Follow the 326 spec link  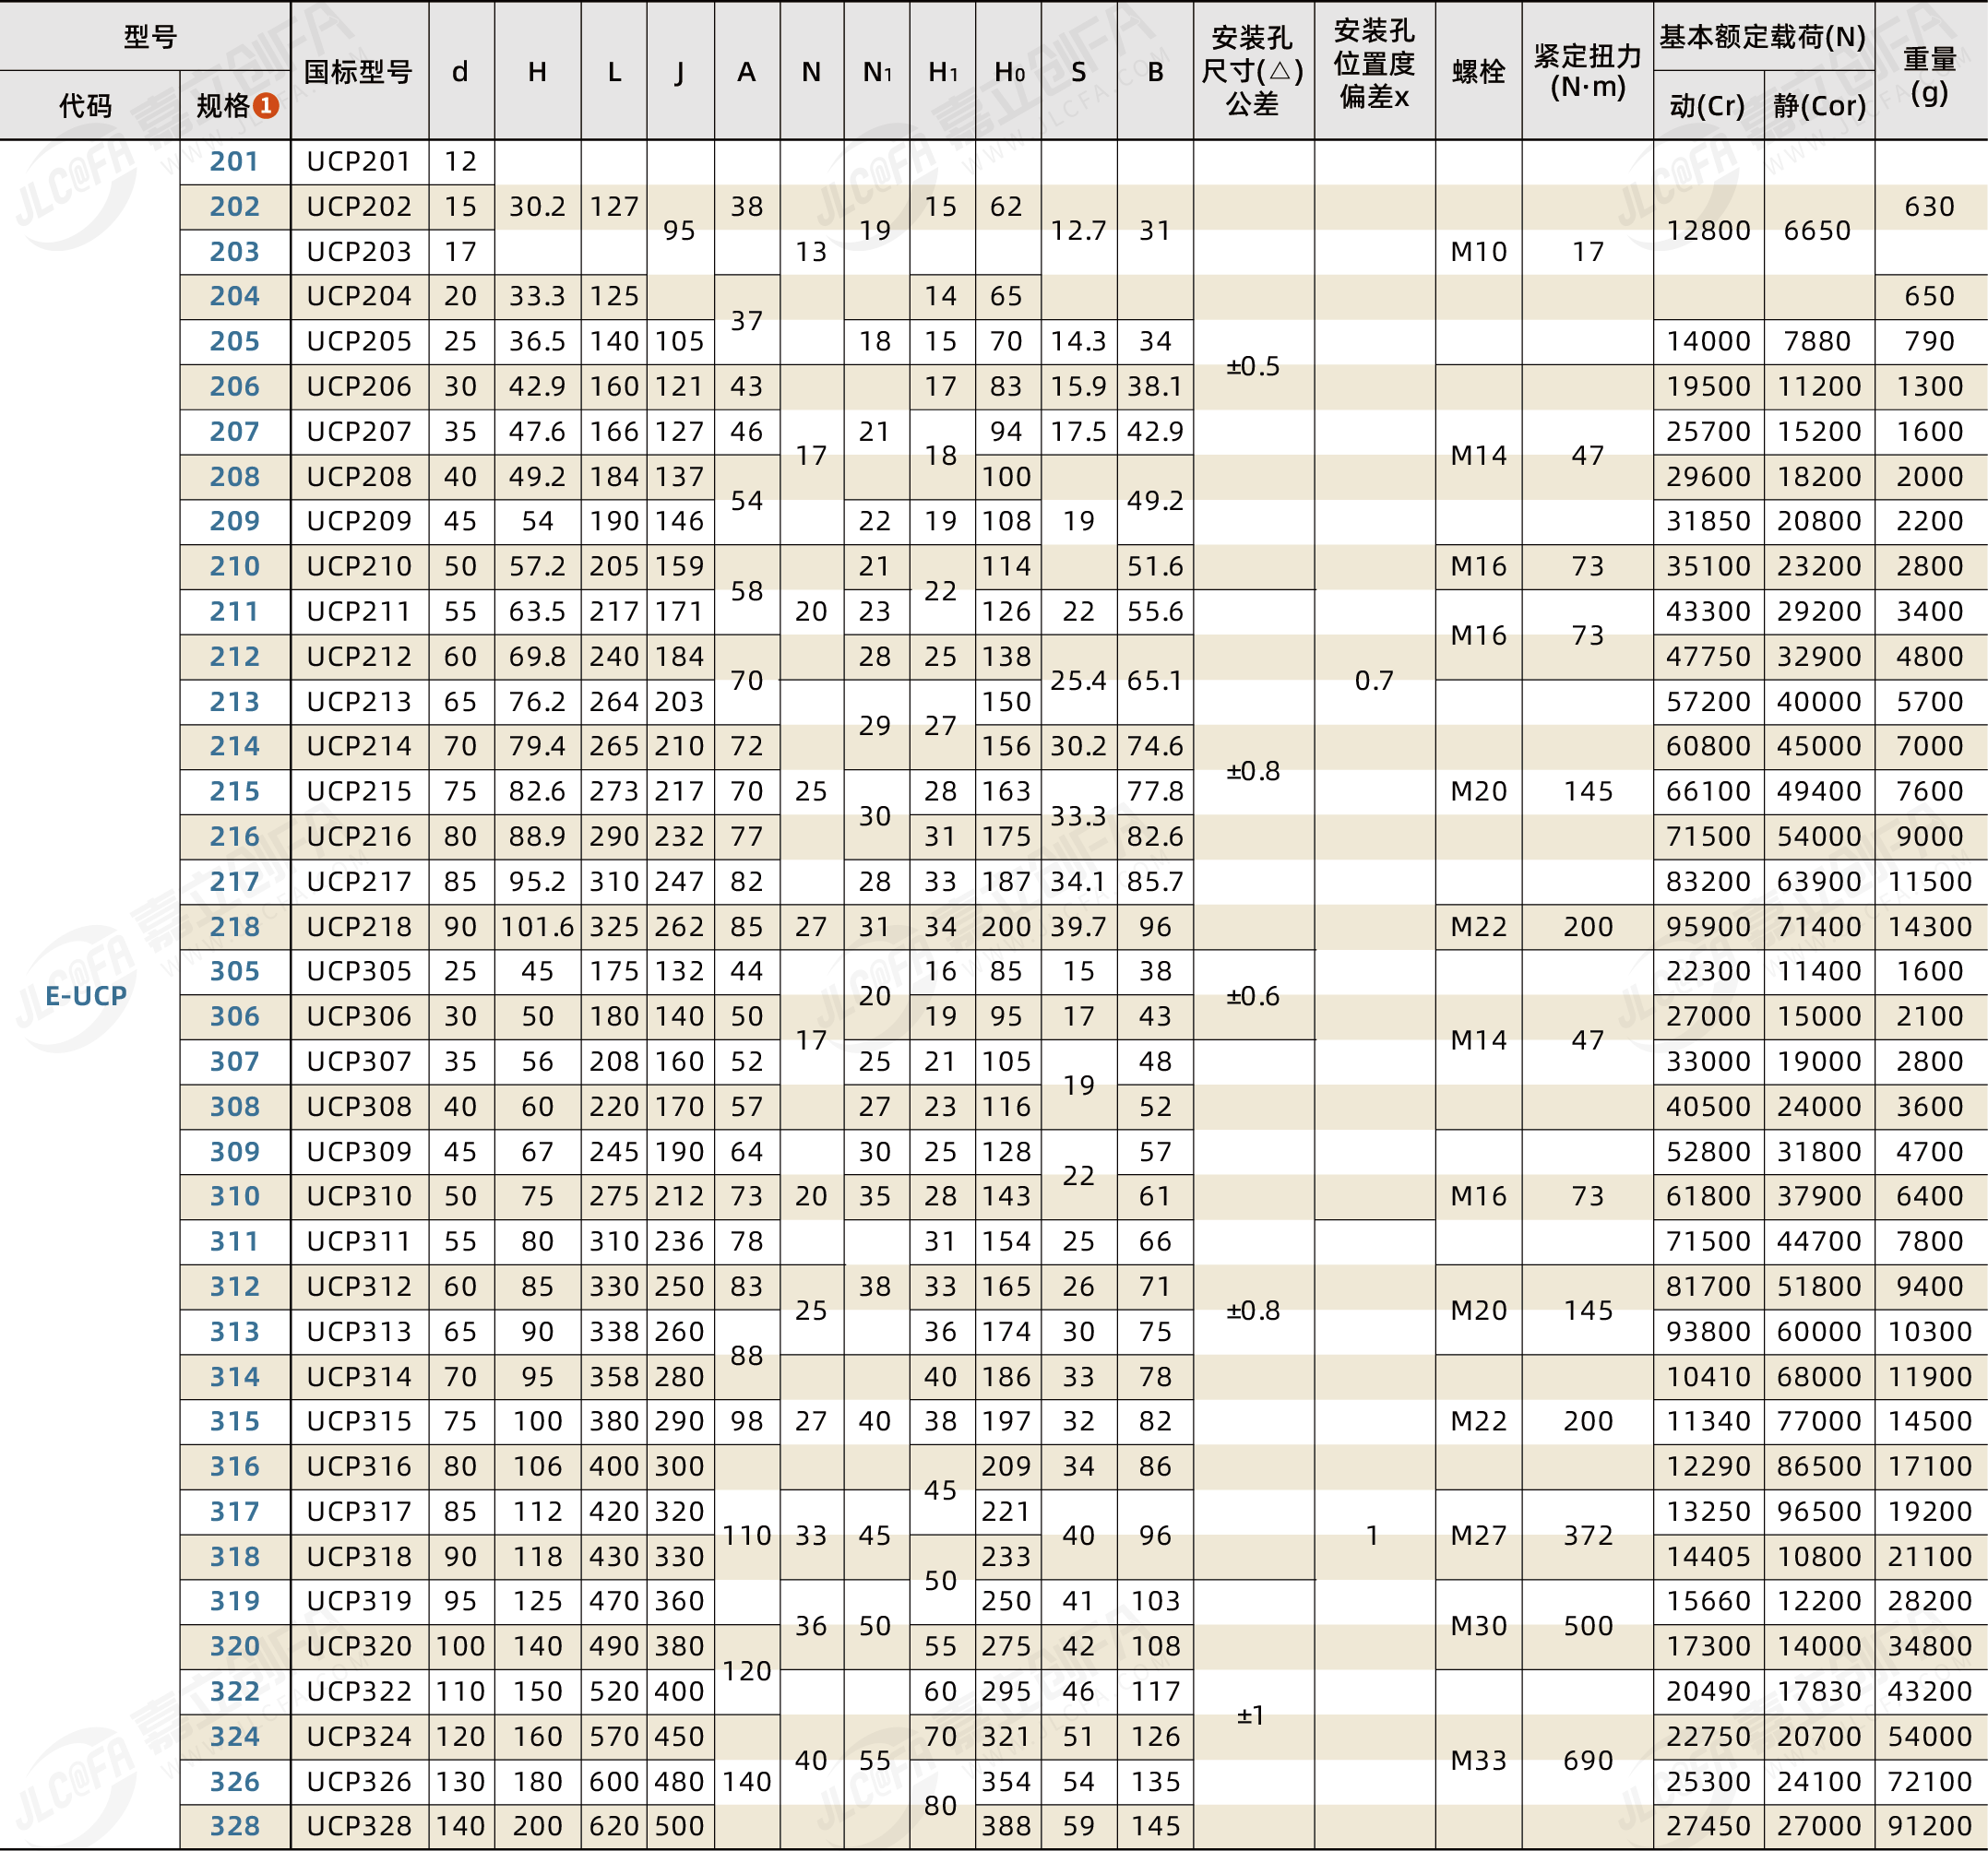tap(234, 1781)
